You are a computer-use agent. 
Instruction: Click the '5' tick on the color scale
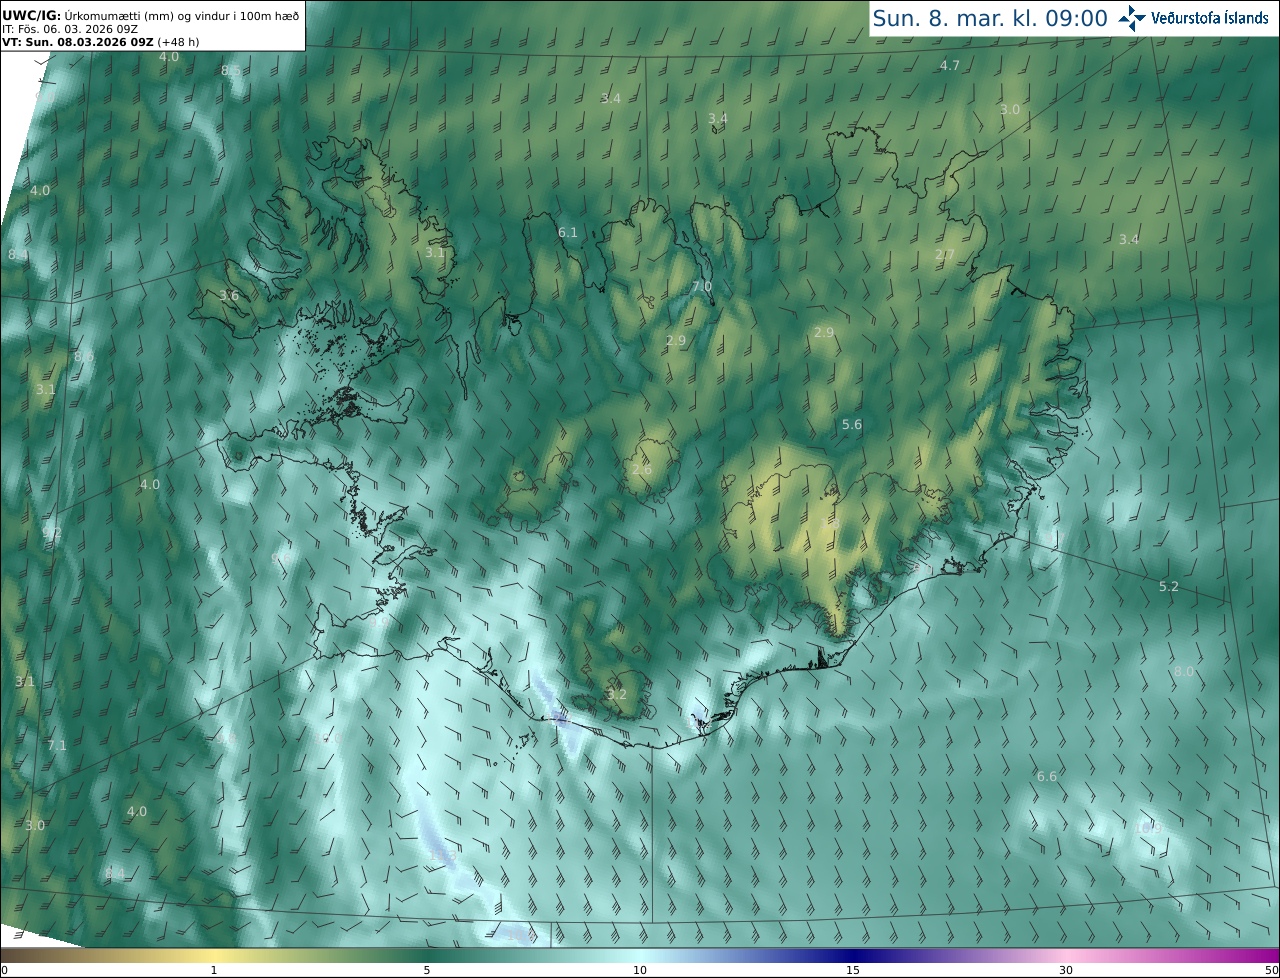[427, 970]
